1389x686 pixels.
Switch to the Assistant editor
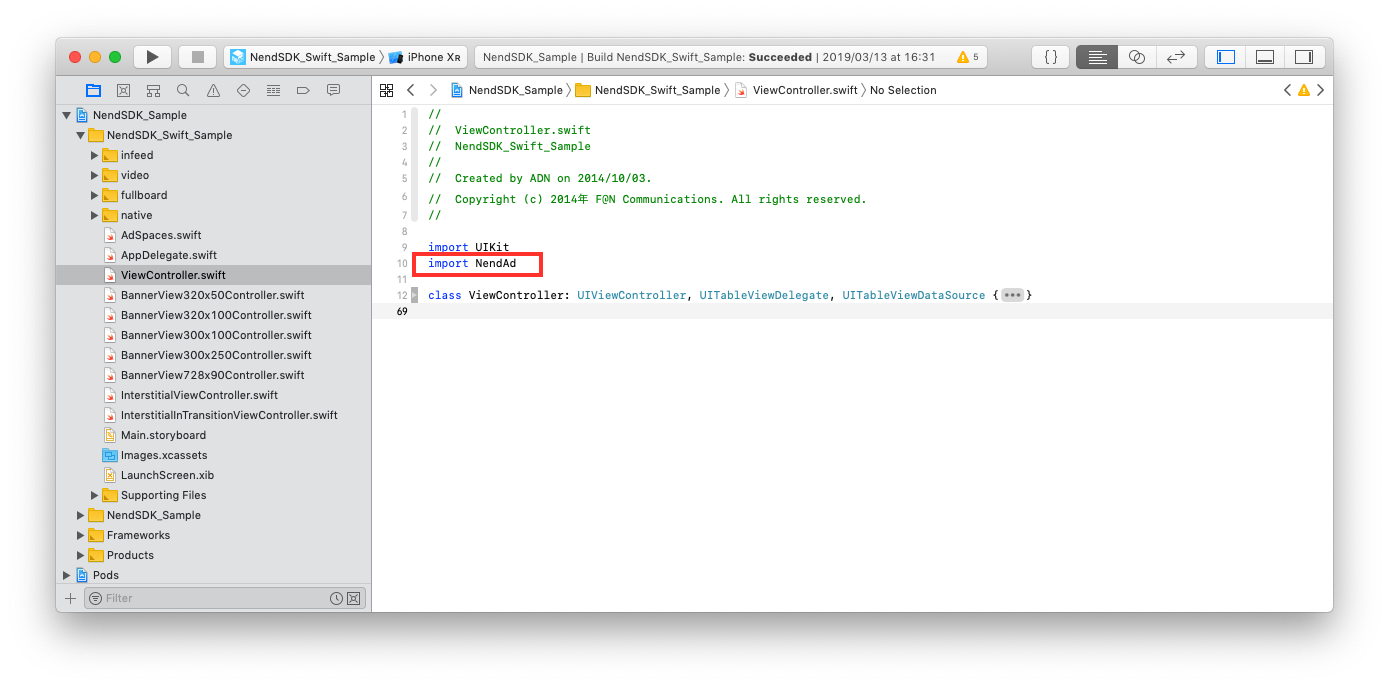pyautogui.click(x=1137, y=57)
